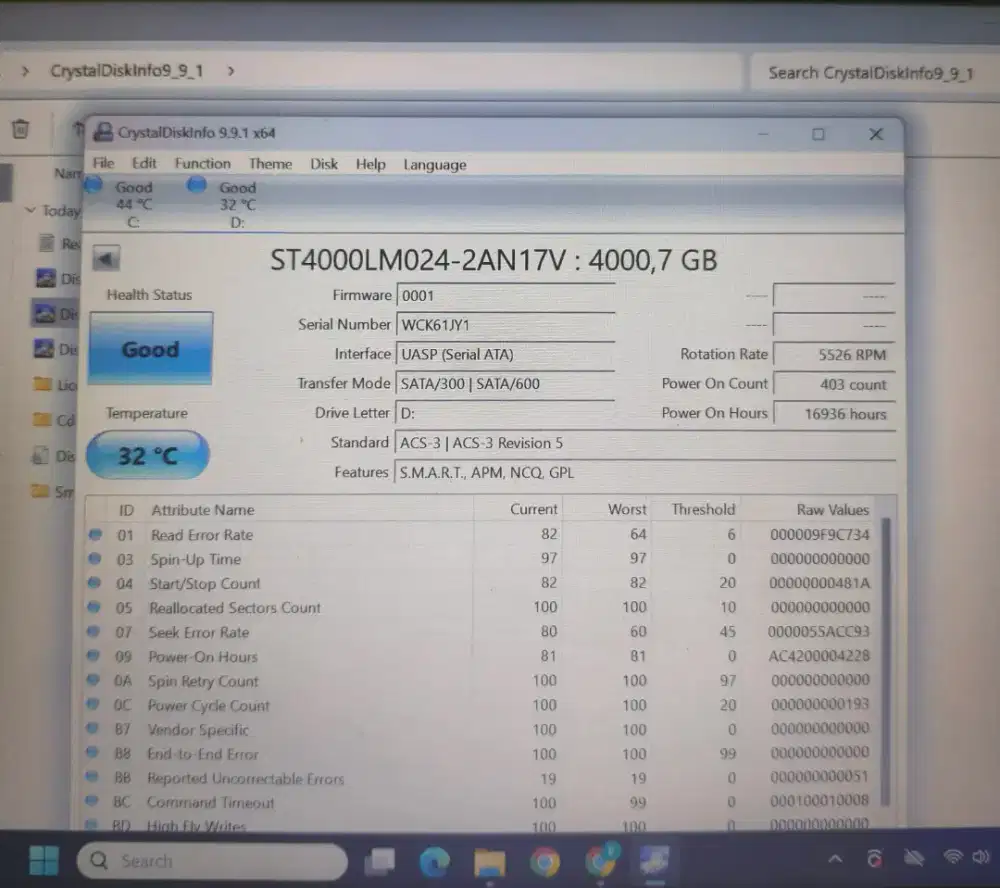Show hidden system tray icons
Screen dimensions: 1000x888
(x=835, y=859)
